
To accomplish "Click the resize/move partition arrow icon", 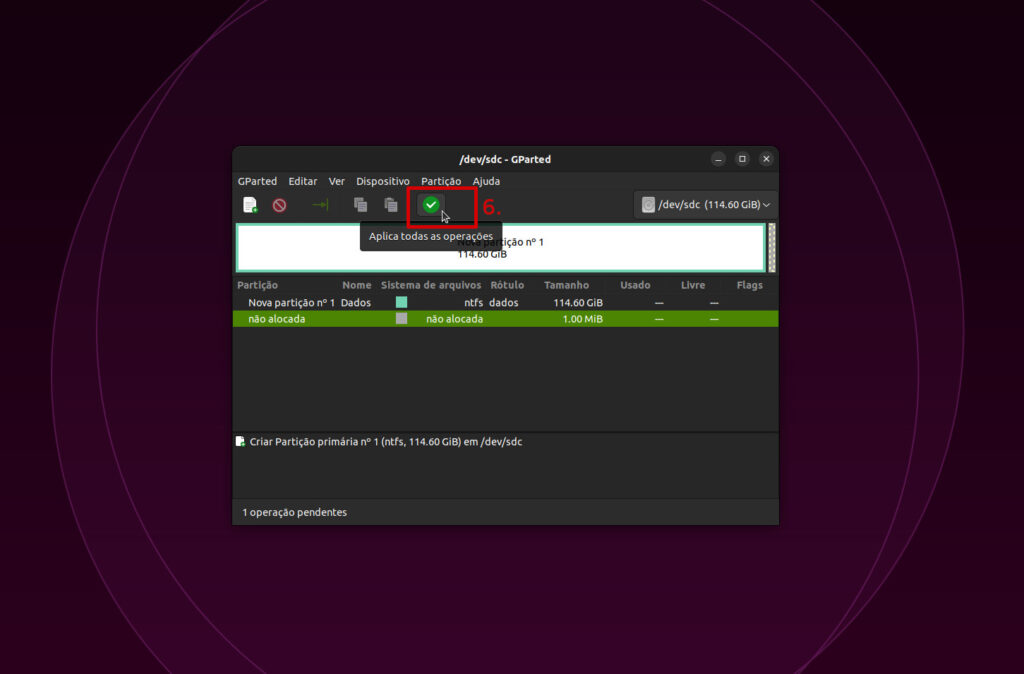I will click(x=320, y=205).
